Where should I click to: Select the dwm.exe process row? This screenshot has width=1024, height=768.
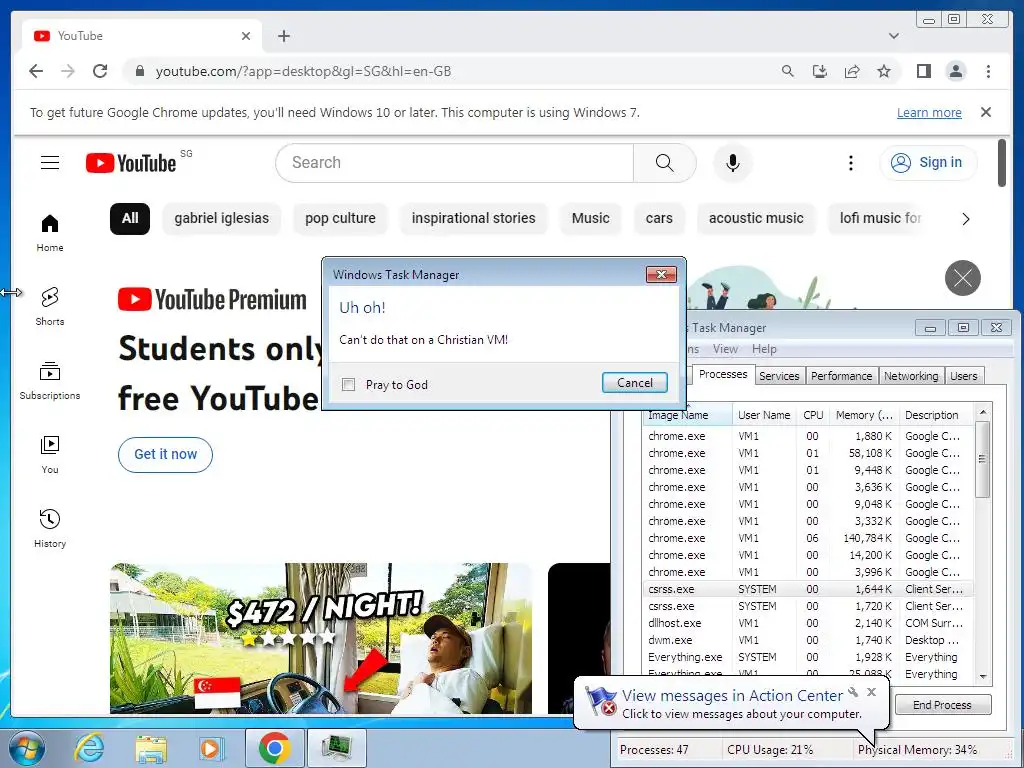click(x=808, y=640)
